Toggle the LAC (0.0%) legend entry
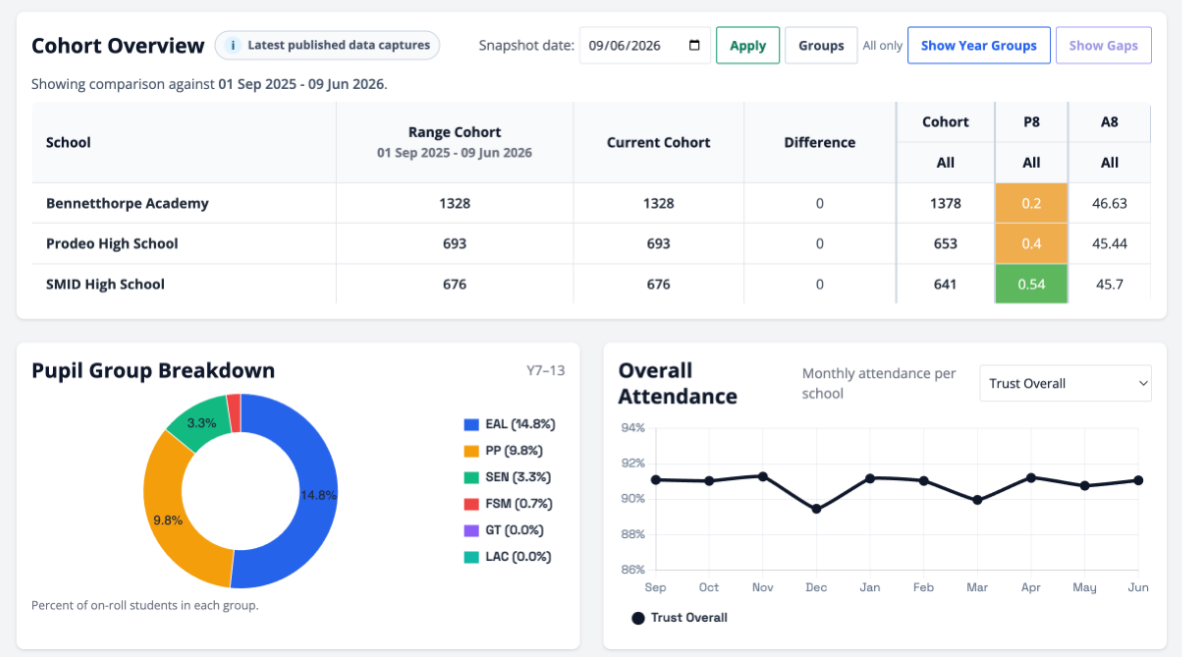1182x658 pixels. [507, 556]
